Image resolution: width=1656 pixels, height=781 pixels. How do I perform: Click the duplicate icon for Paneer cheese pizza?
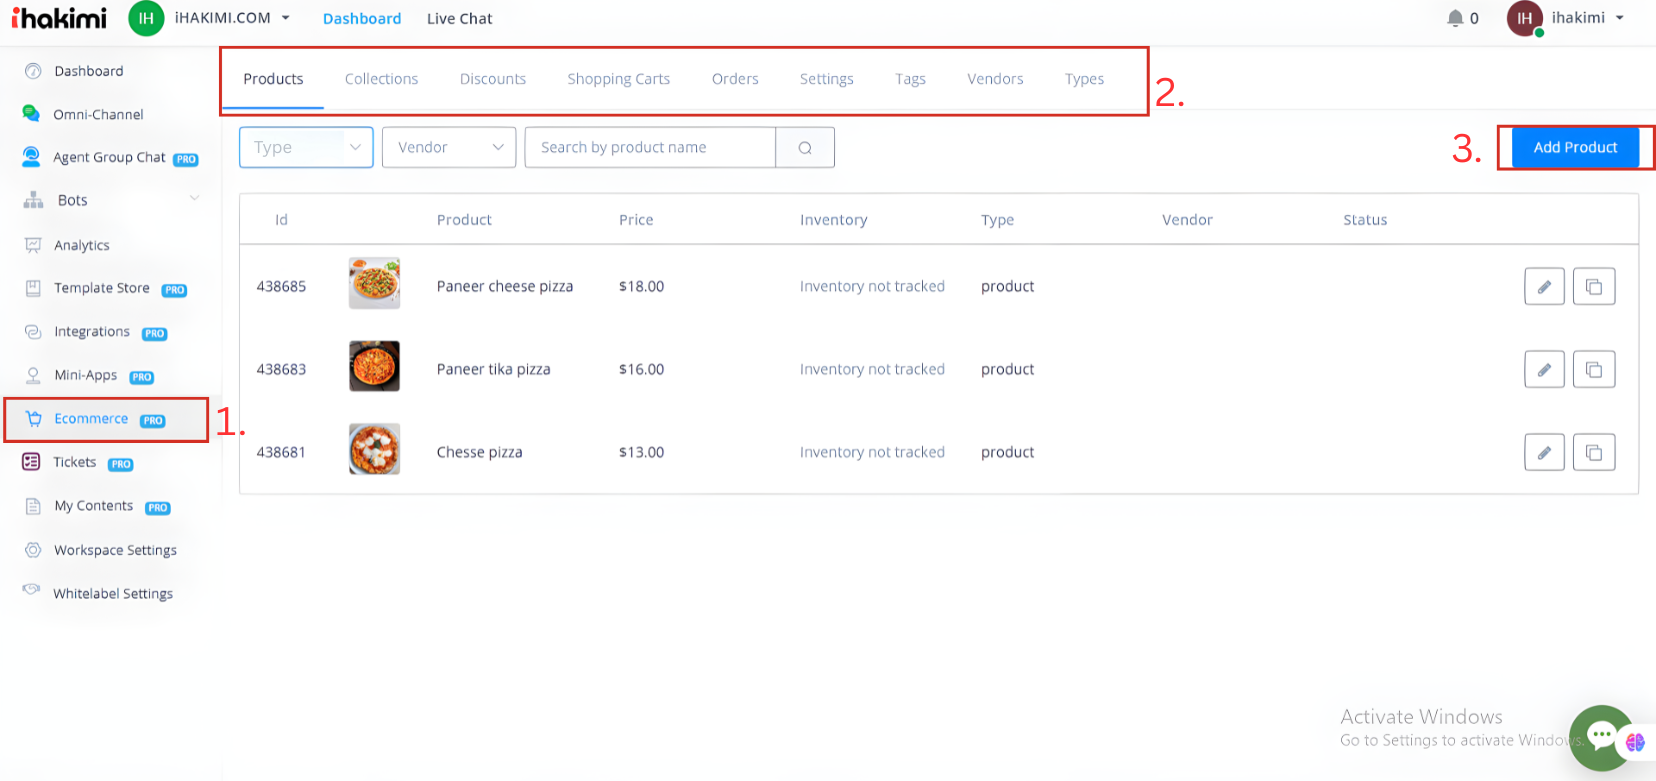1594,287
